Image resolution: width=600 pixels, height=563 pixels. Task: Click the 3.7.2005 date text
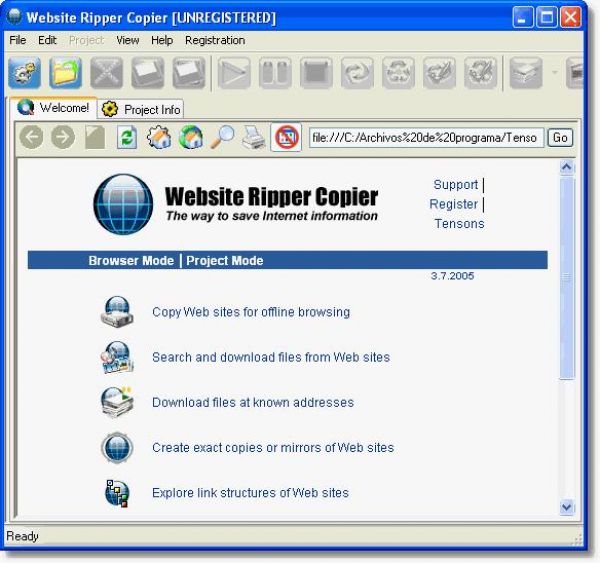(x=452, y=276)
